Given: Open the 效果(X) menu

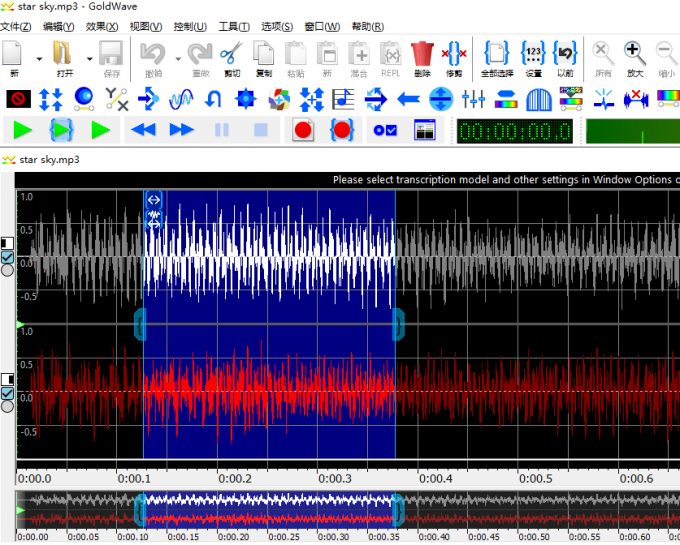Looking at the screenshot, I should [101, 26].
